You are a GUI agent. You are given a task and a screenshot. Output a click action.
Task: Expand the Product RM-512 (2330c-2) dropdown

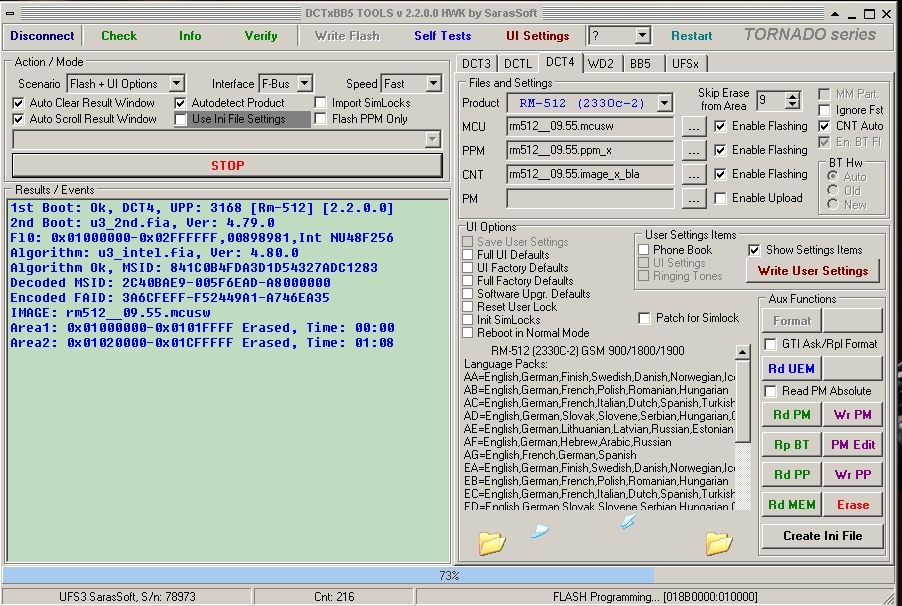pyautogui.click(x=664, y=103)
